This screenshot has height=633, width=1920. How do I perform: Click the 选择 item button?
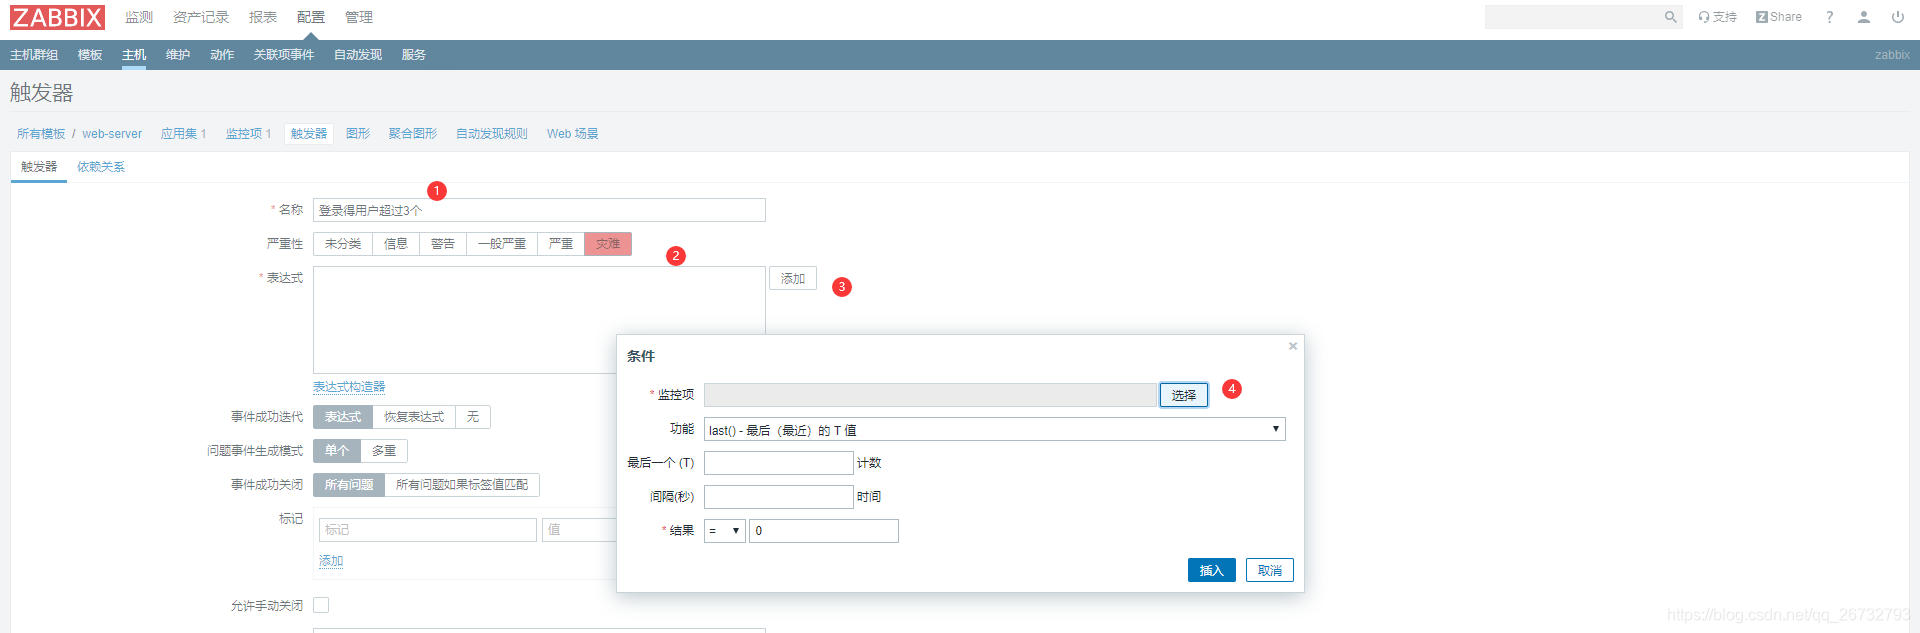point(1184,395)
